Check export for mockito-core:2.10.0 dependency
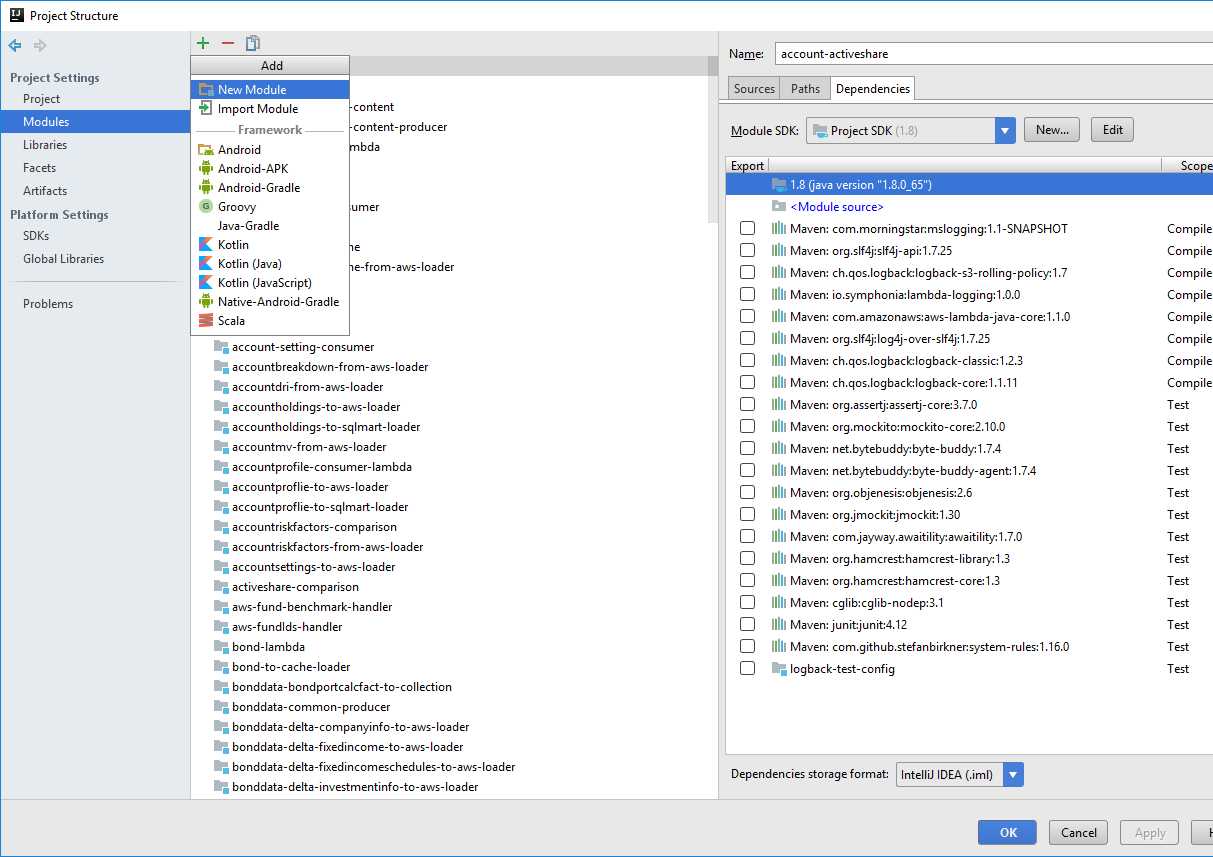Image resolution: width=1213 pixels, height=857 pixels. pos(747,427)
